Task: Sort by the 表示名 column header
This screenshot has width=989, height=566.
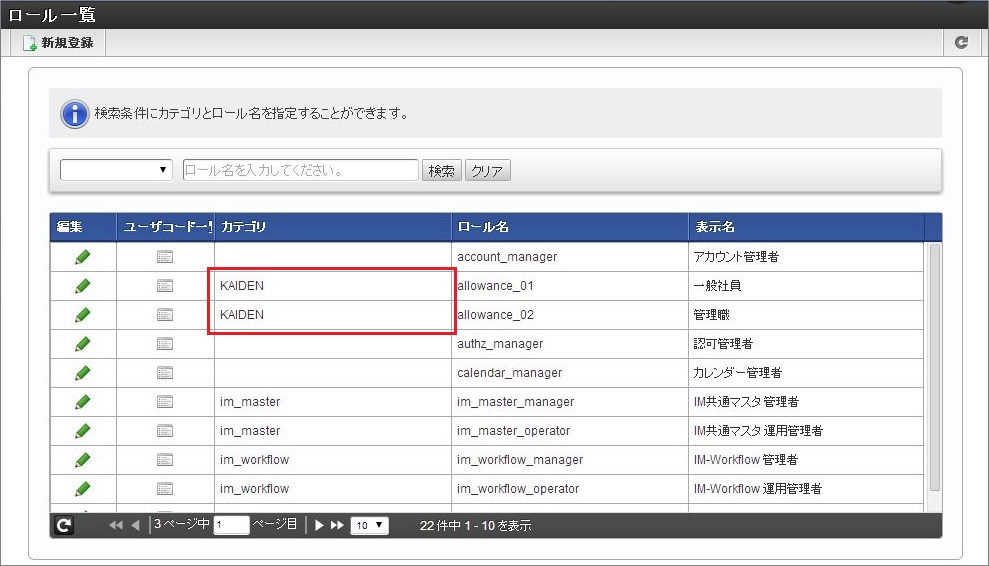Action: [805, 227]
